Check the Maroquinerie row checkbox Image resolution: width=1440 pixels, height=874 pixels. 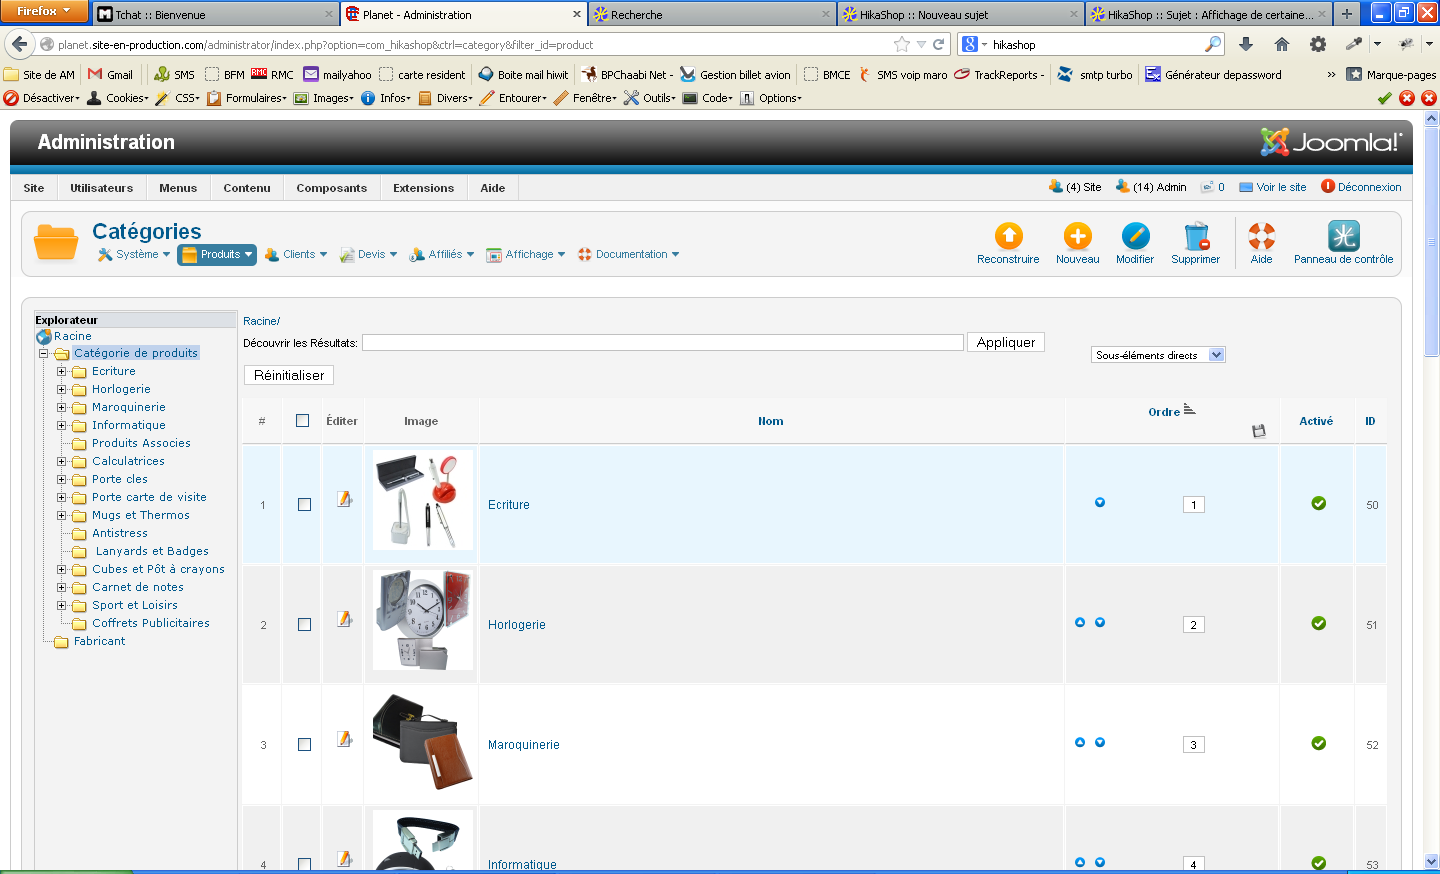(304, 745)
